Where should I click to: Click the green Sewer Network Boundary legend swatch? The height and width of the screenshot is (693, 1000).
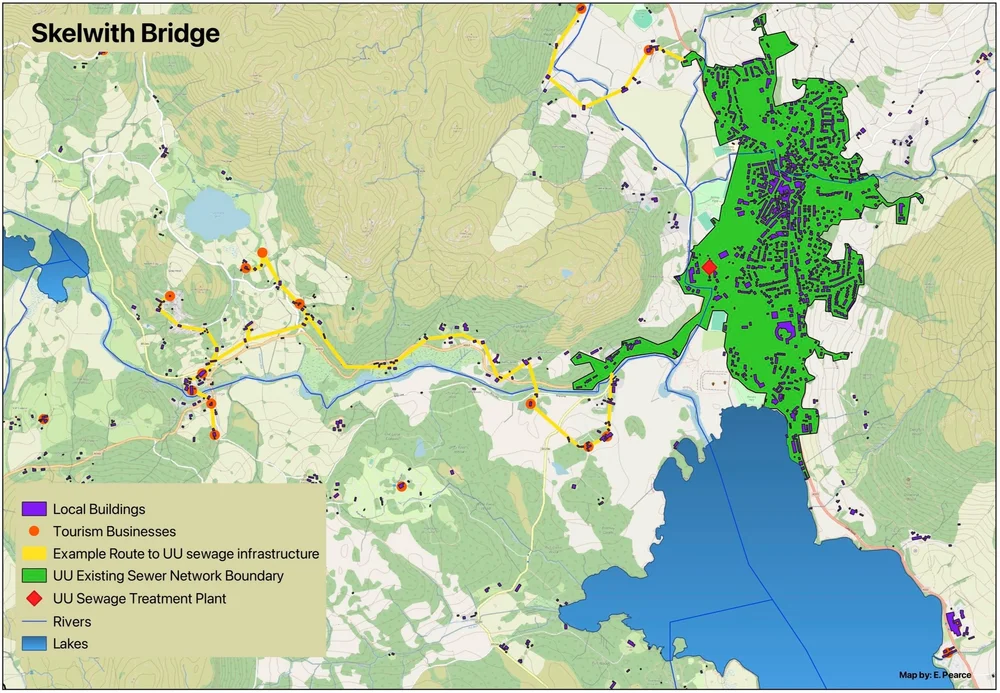point(34,576)
